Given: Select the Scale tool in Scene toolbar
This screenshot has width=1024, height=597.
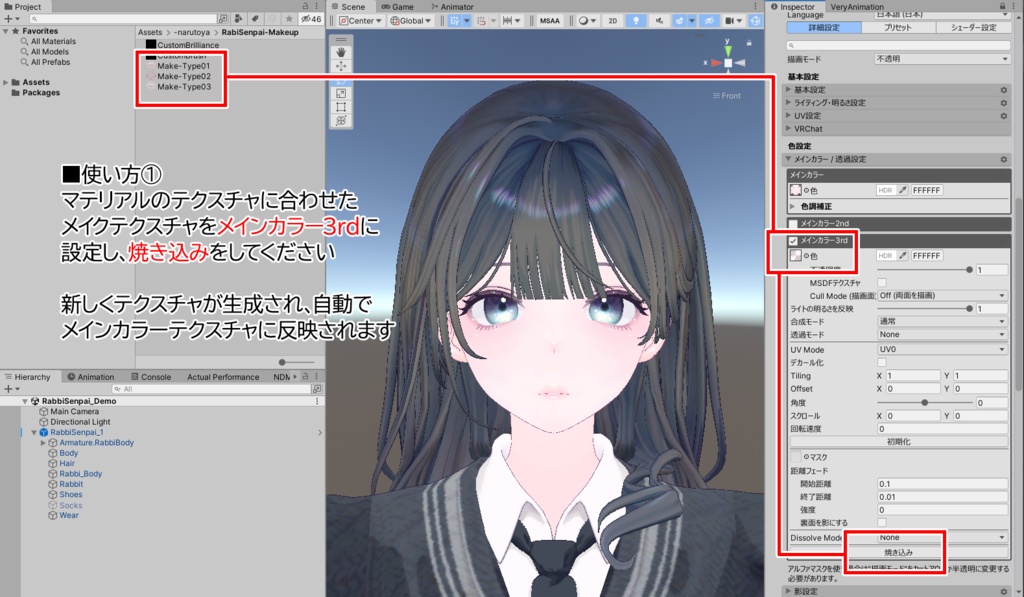Looking at the screenshot, I should pos(341,93).
